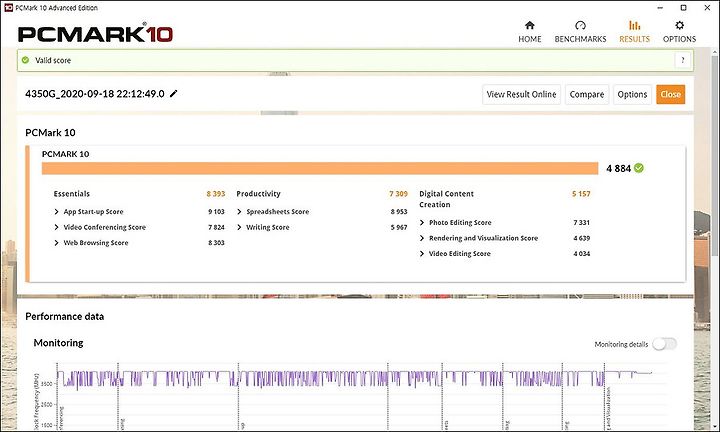Click the Essentials score 8 393
This screenshot has width=720, height=432.
coord(216,194)
